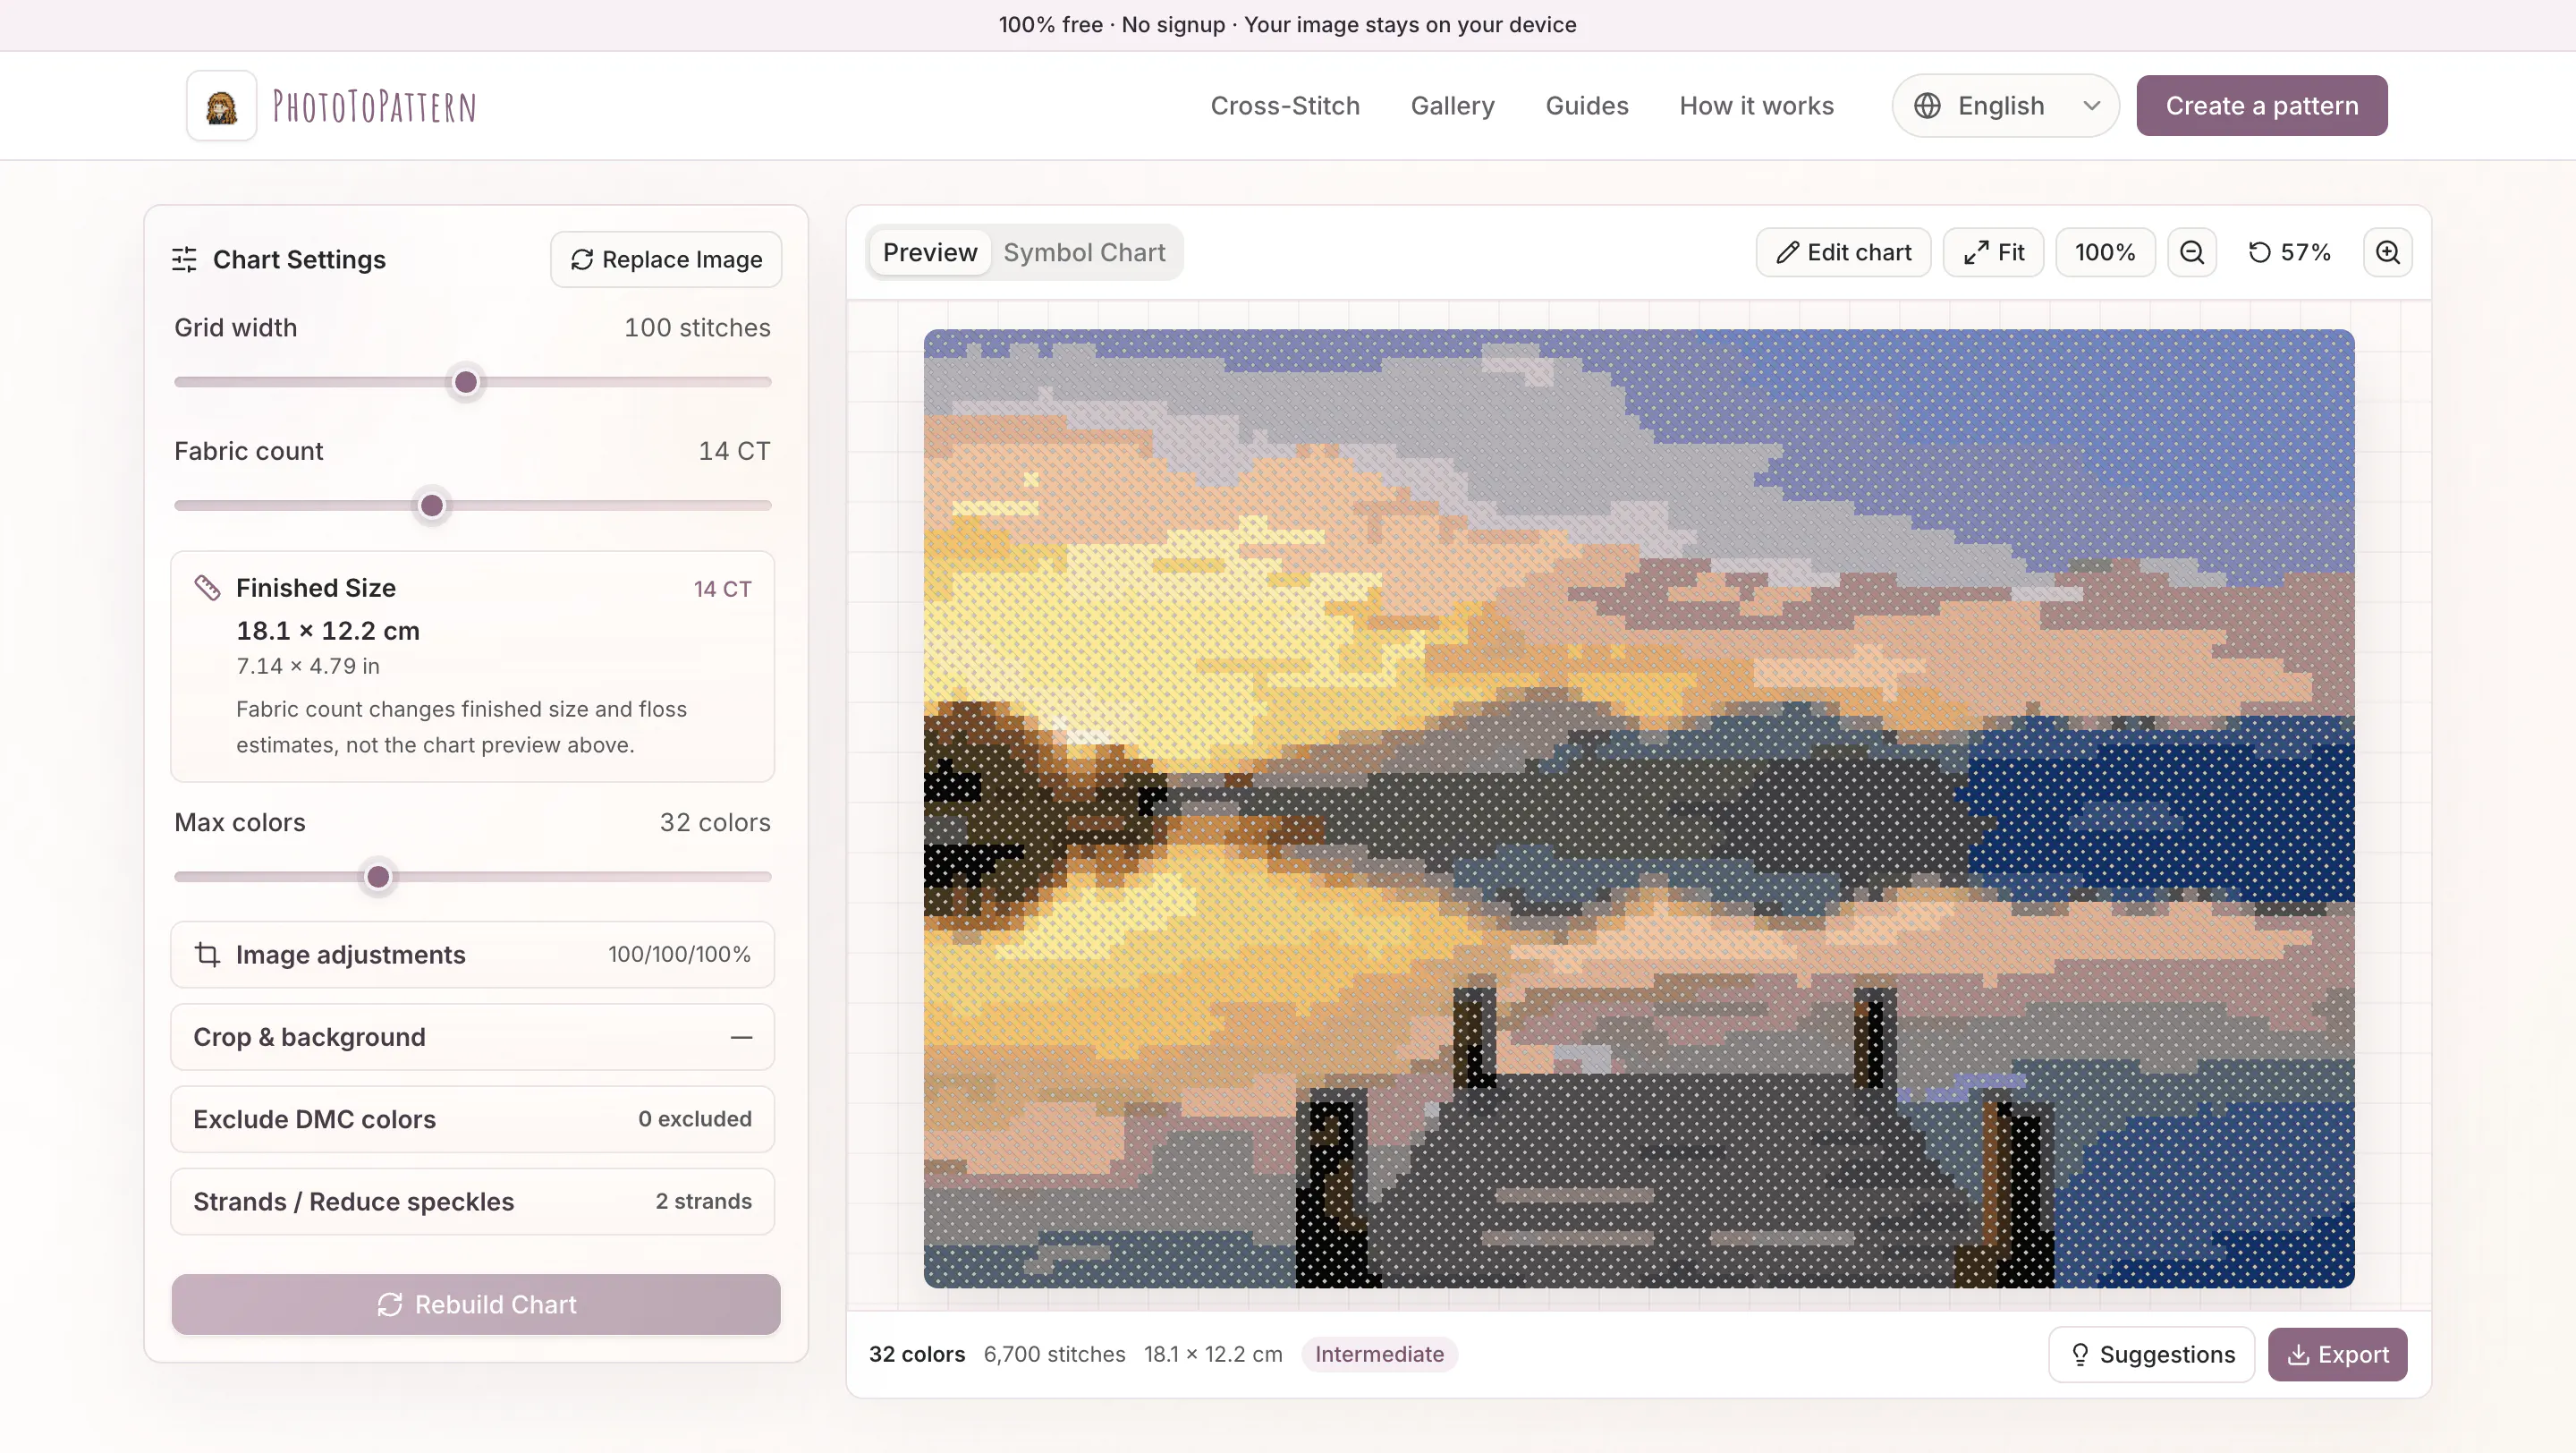
Task: Click the crop icon in Image adjustments
Action: (x=207, y=955)
